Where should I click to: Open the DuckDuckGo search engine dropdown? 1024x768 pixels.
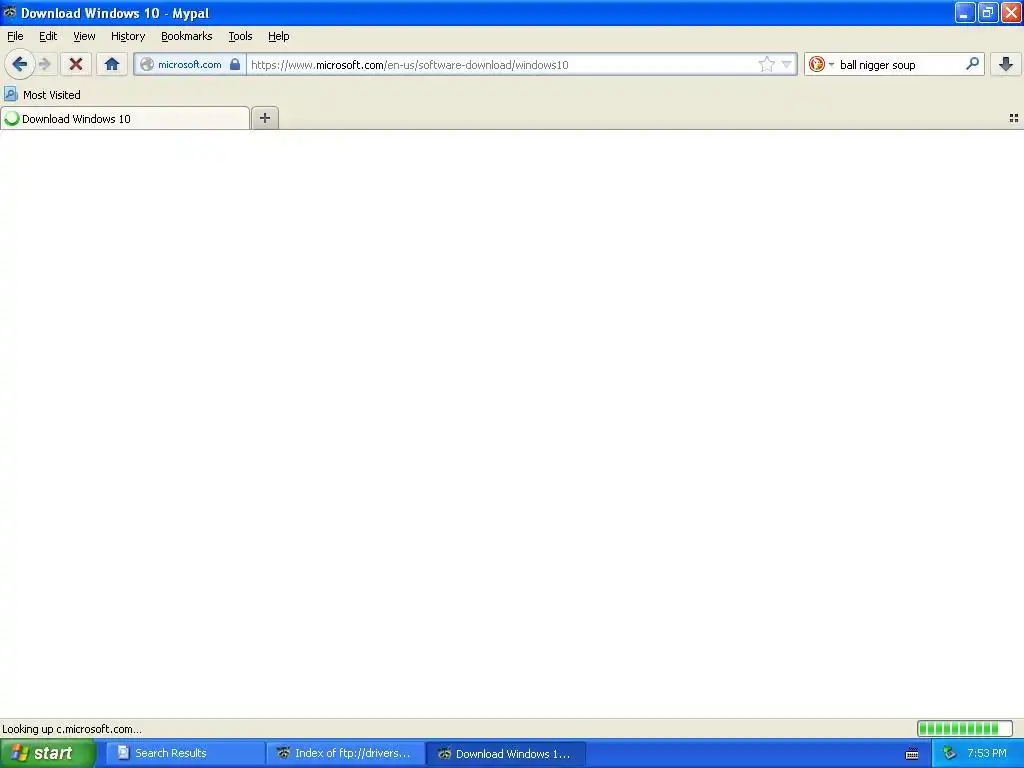pos(821,64)
